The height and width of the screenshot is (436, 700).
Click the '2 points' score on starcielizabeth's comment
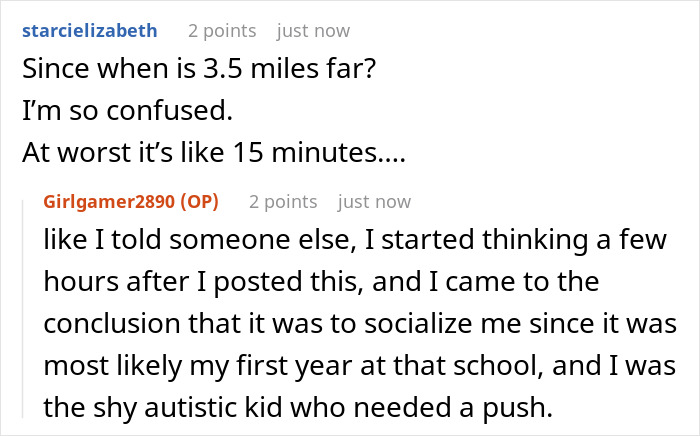coord(222,31)
